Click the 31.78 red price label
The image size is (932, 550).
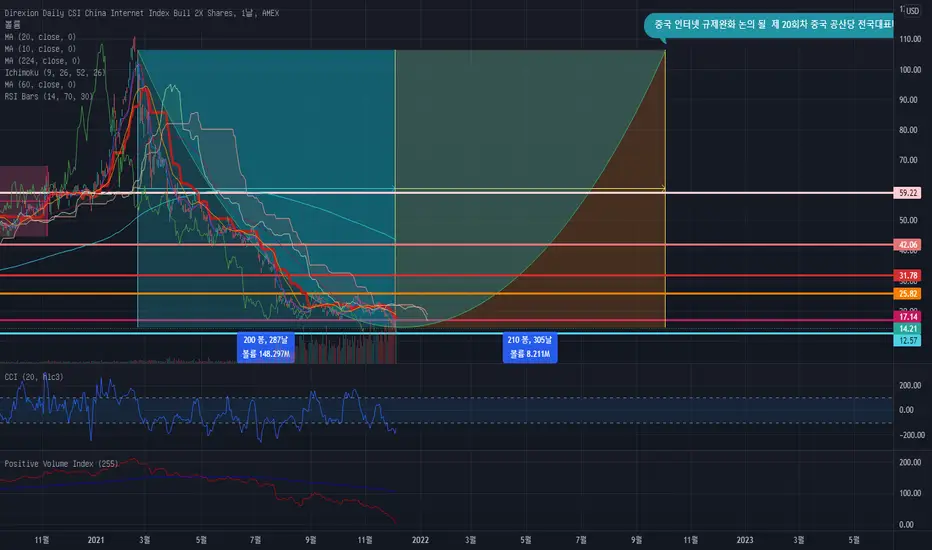click(x=908, y=275)
